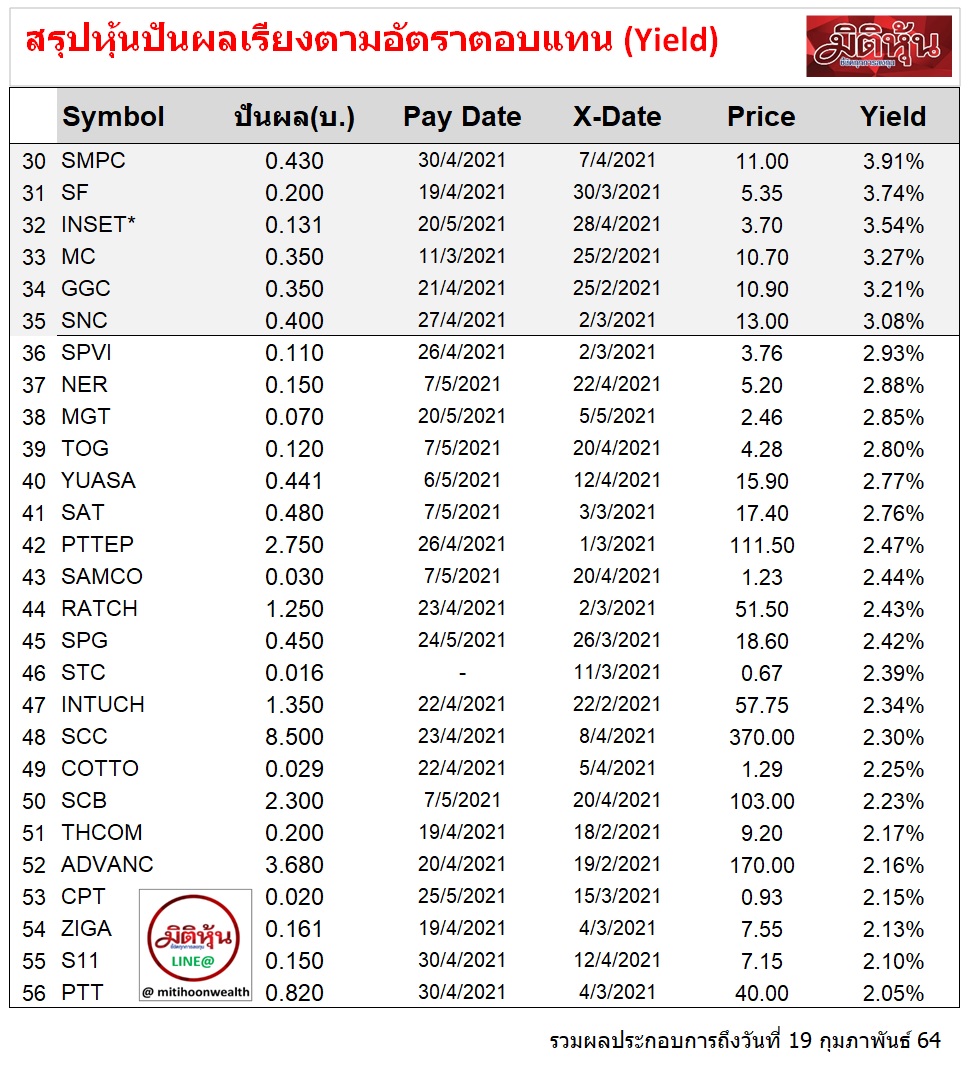The width and height of the screenshot is (969, 1071).
Task: Click the footer note dated 19 กุมภาพันธ์ 64
Action: 745,1040
